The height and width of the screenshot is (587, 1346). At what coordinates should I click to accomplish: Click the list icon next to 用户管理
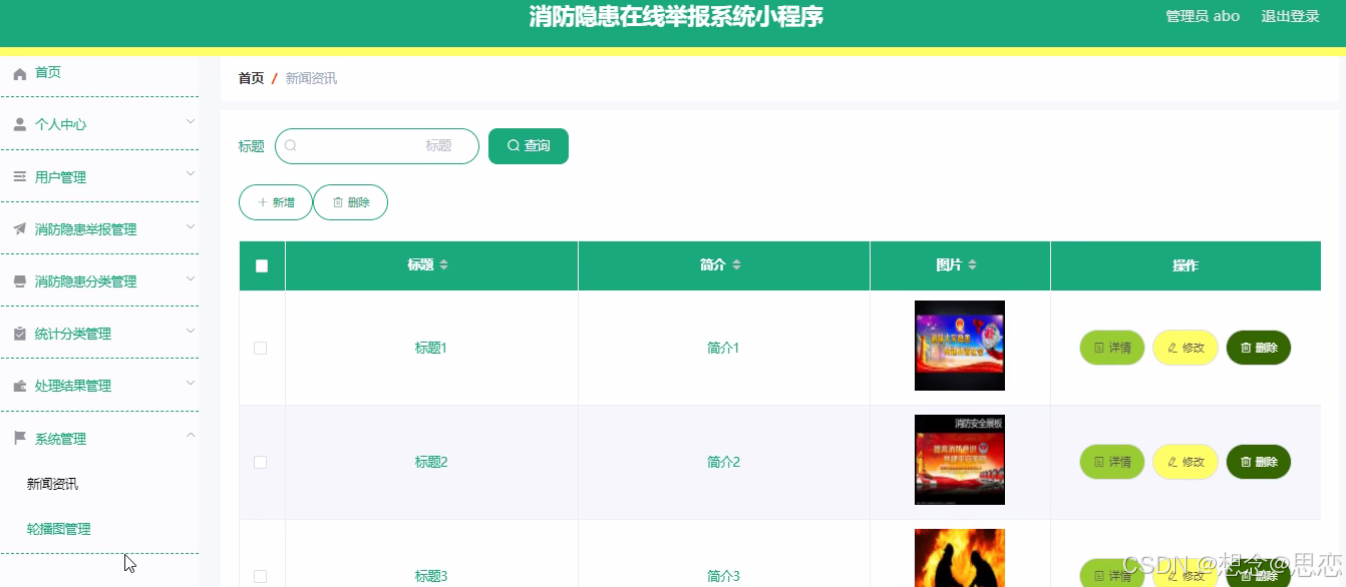19,177
